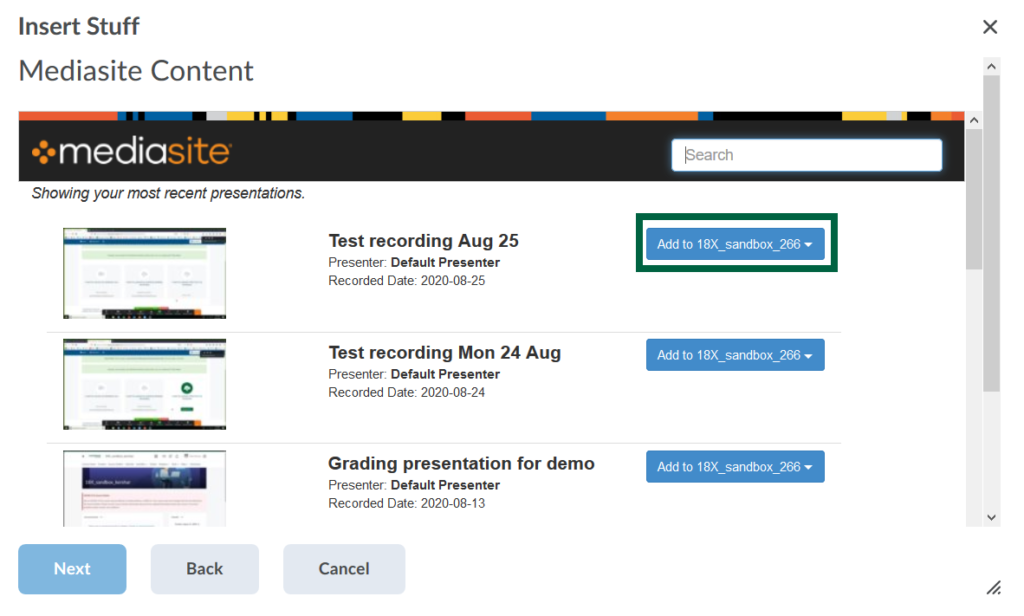This screenshot has width=1024, height=616.
Task: Click the Test recording Aug 25 title
Action: tap(423, 241)
